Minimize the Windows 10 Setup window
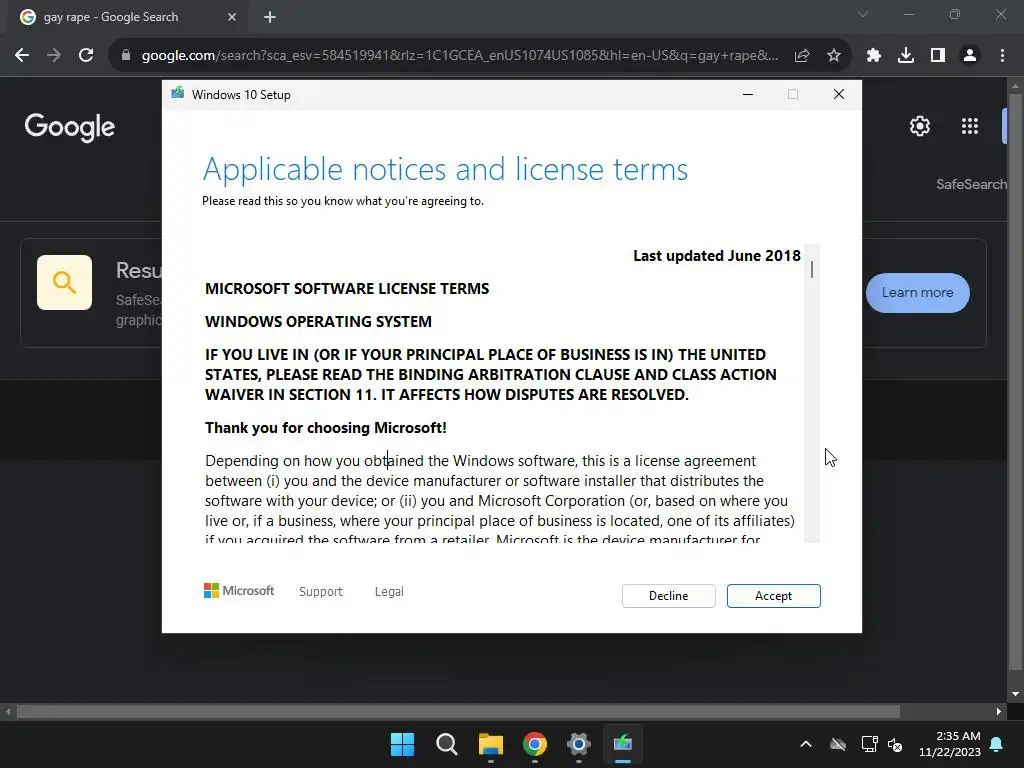Image resolution: width=1024 pixels, height=768 pixels. pos(748,94)
